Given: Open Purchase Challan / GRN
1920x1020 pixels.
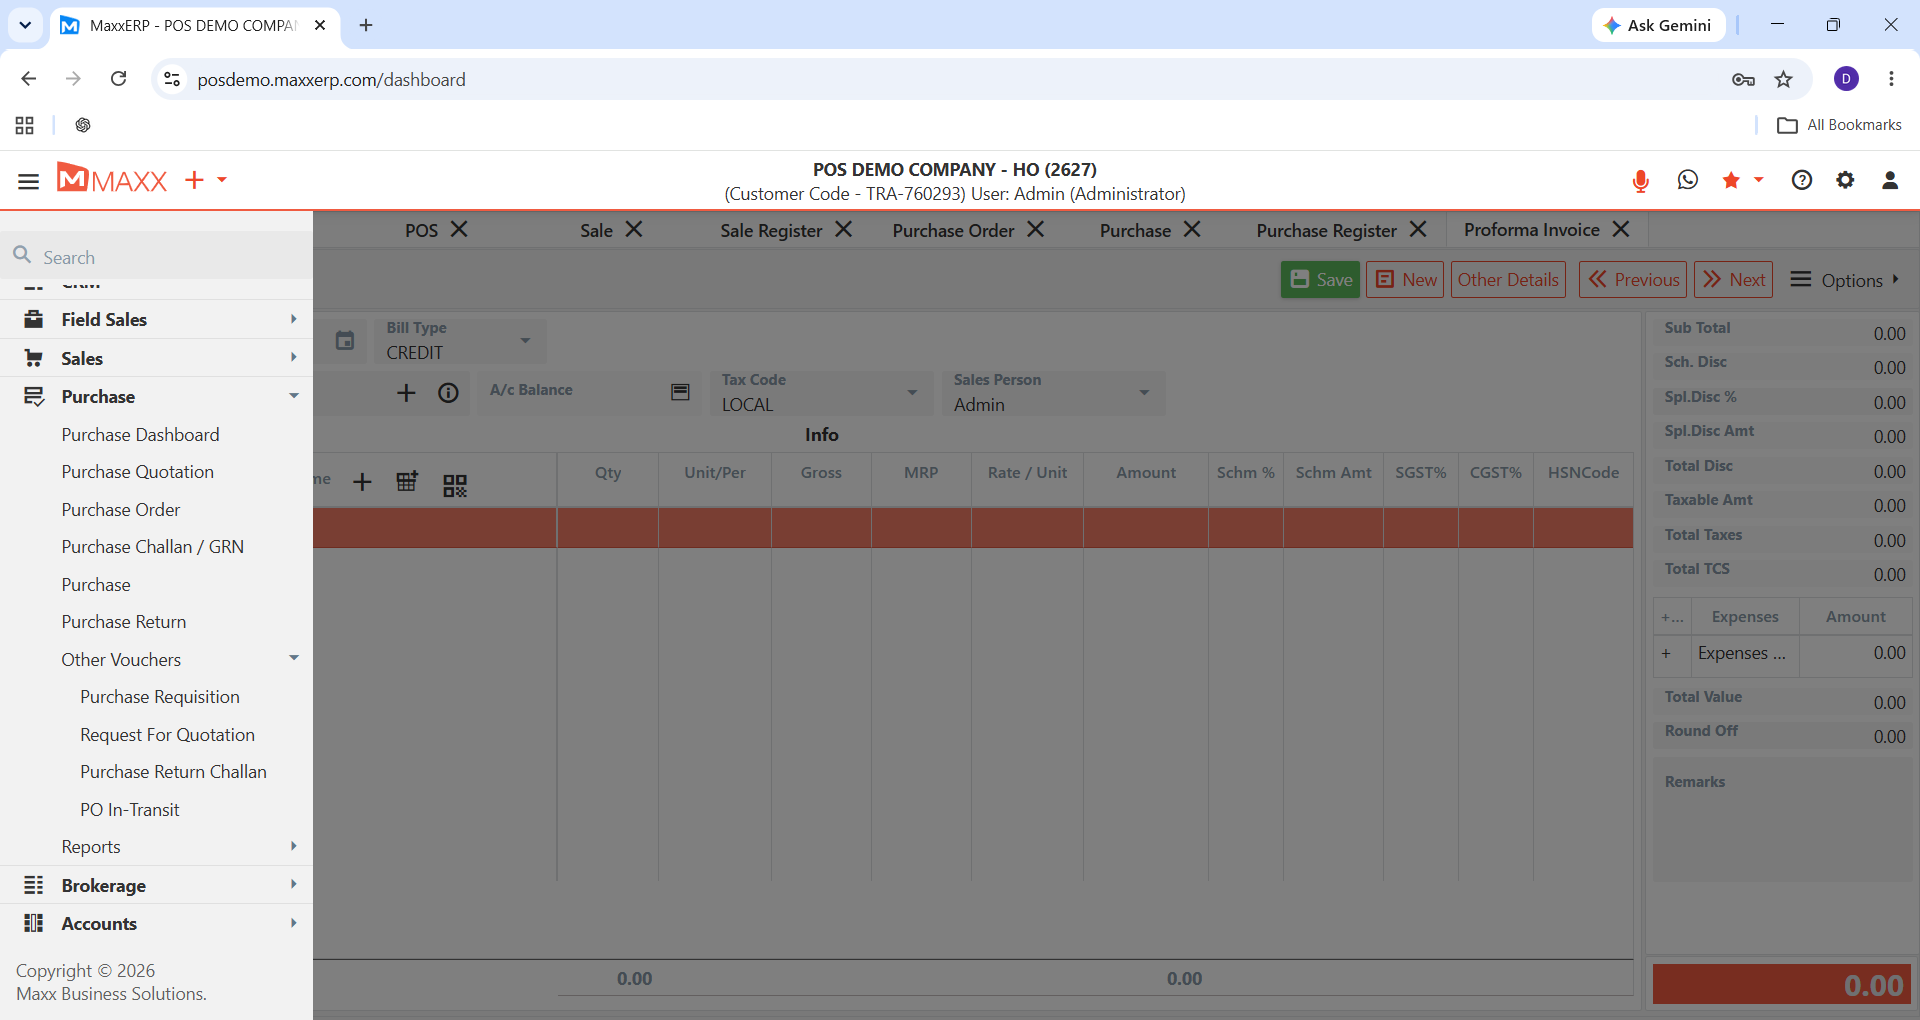Looking at the screenshot, I should [x=152, y=547].
